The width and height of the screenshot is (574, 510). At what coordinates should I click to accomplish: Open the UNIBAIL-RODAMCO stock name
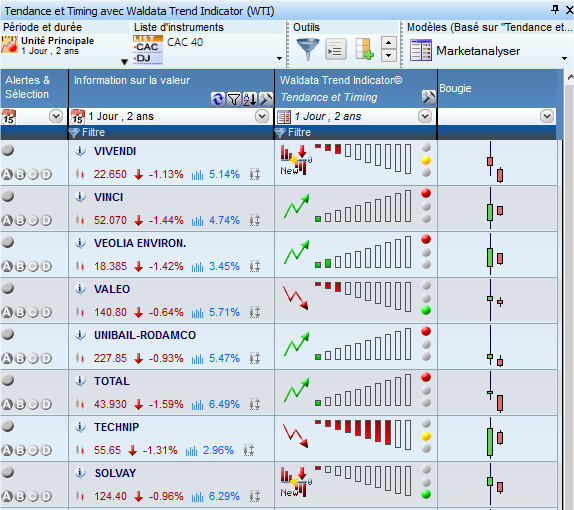145,335
